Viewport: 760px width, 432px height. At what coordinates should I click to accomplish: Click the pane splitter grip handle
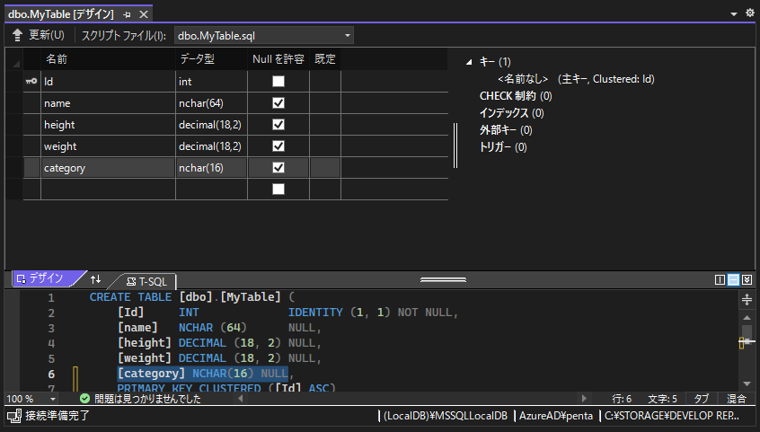click(443, 280)
